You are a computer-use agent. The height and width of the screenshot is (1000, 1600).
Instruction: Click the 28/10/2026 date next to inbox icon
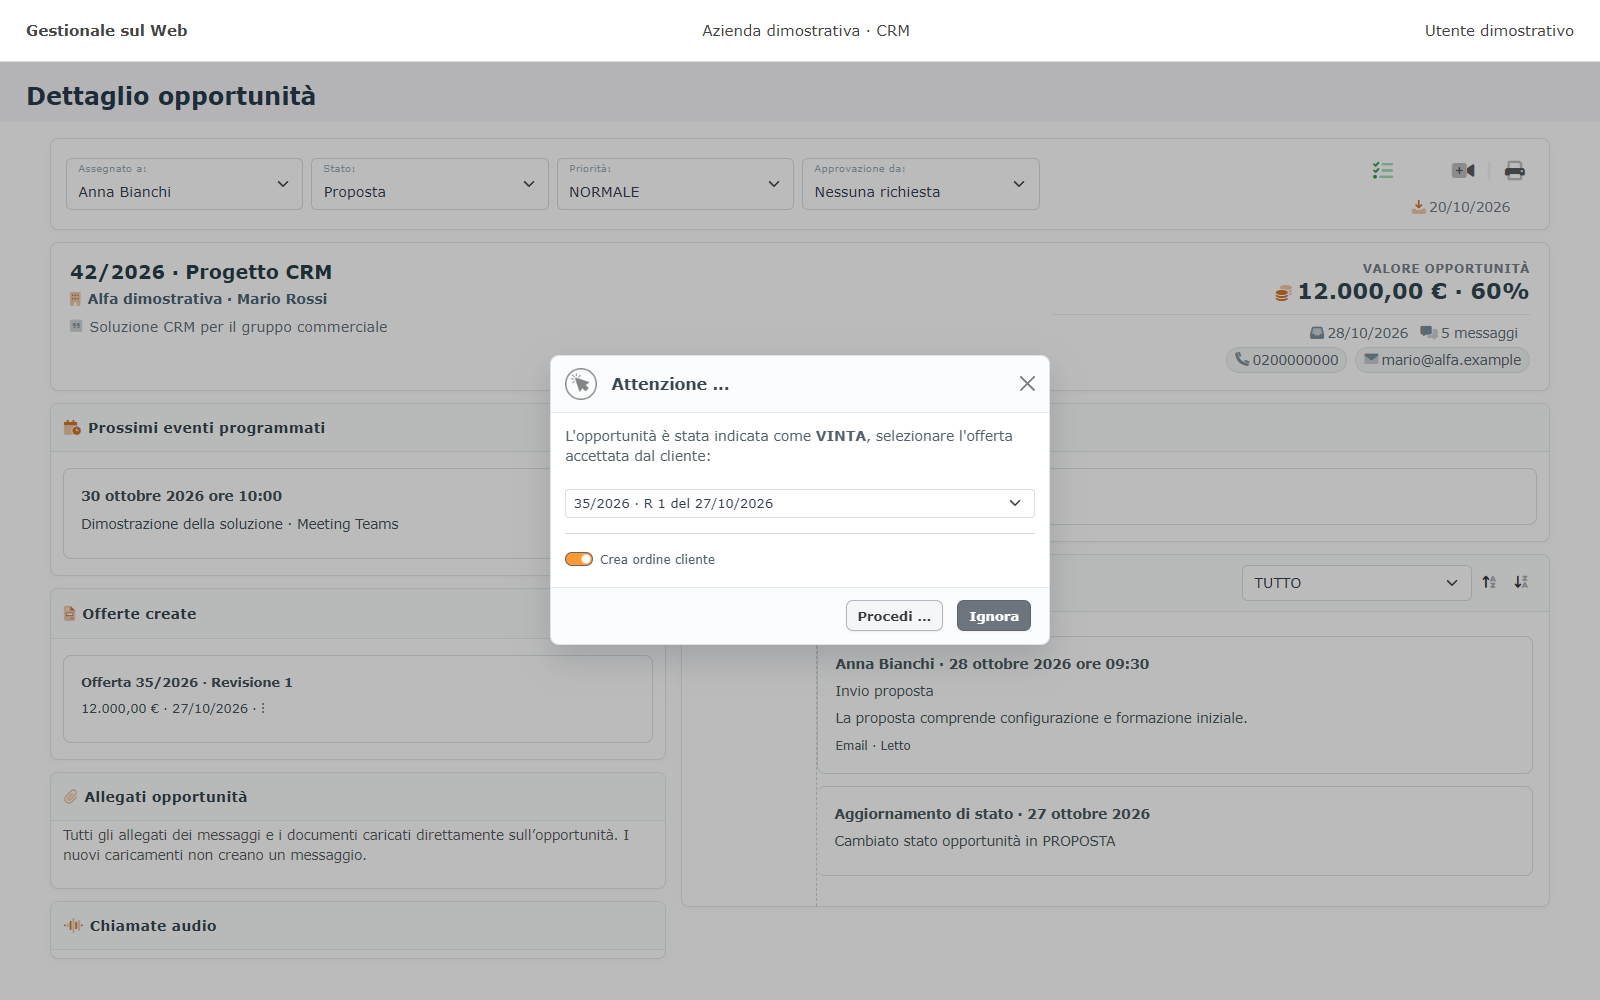pyautogui.click(x=1368, y=333)
